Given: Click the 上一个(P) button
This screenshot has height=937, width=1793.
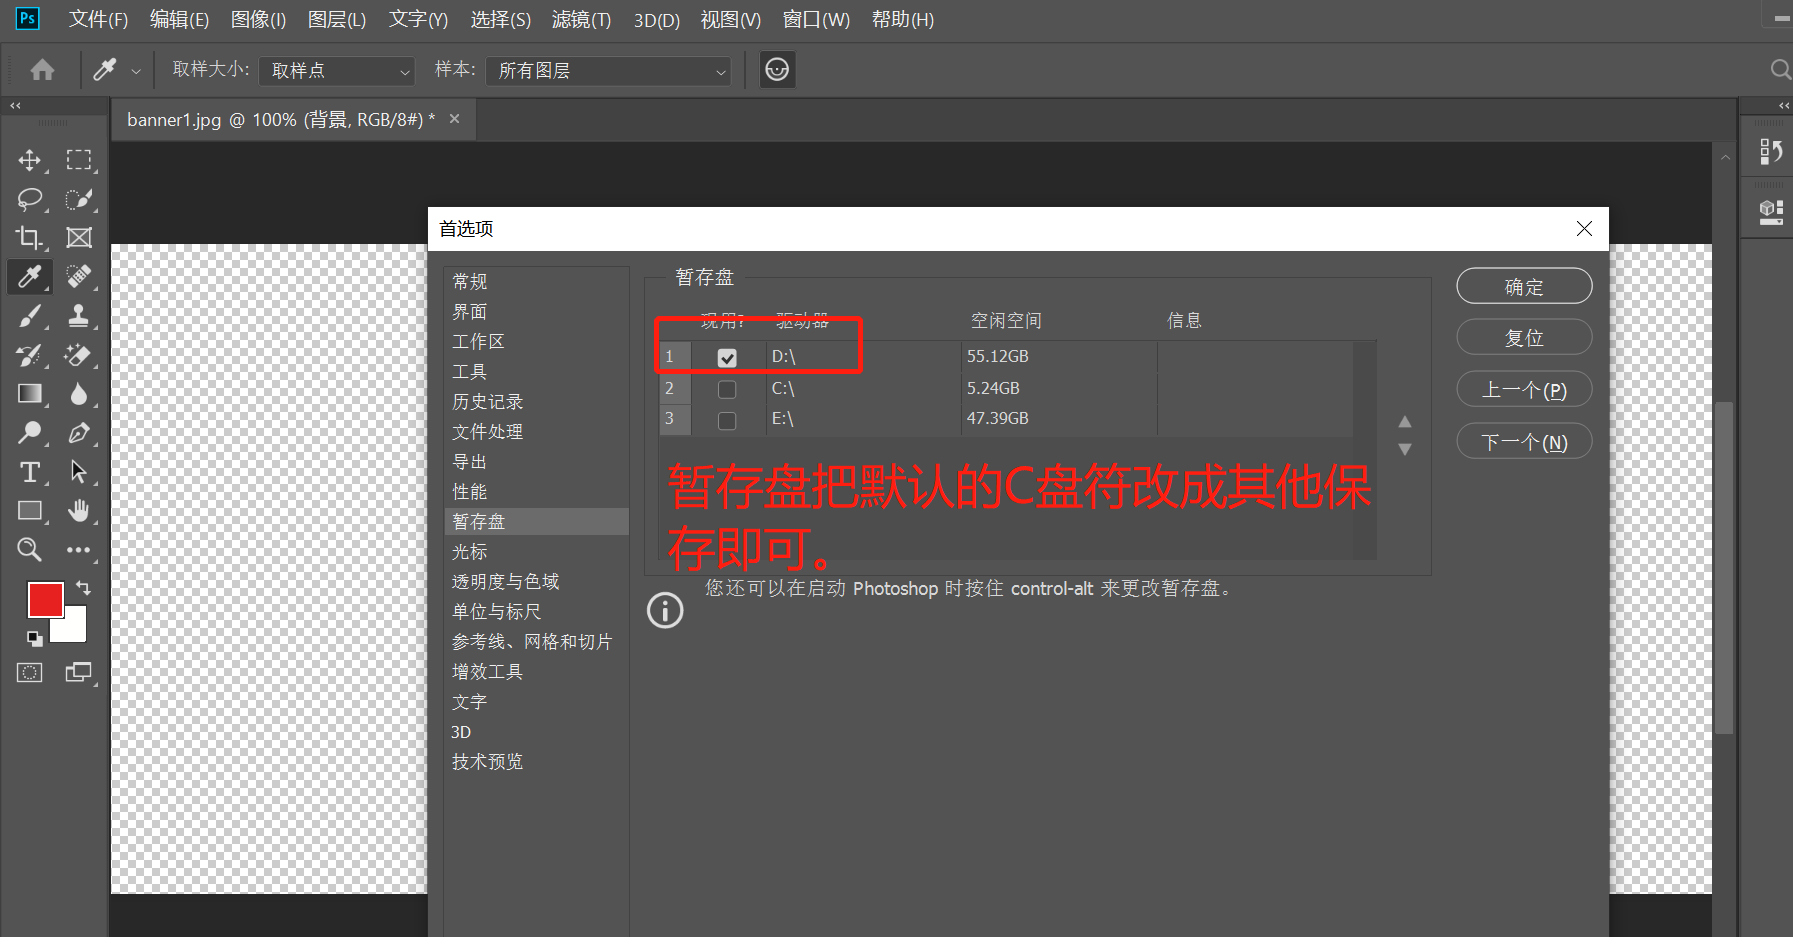Looking at the screenshot, I should coord(1524,389).
